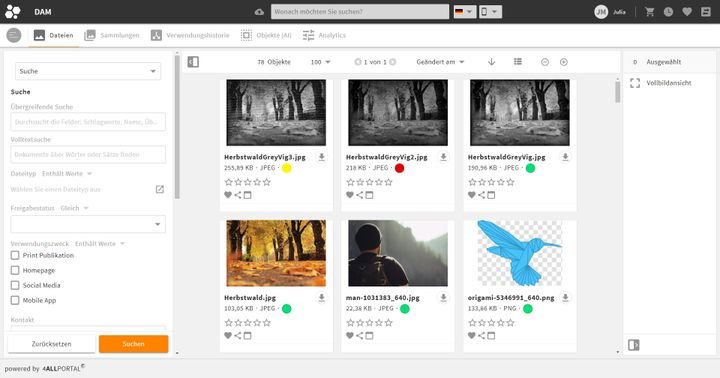Screen dimensions: 720x378
Task: Favorite man-1031383_640.jpg with heart icon
Action: tap(349, 336)
